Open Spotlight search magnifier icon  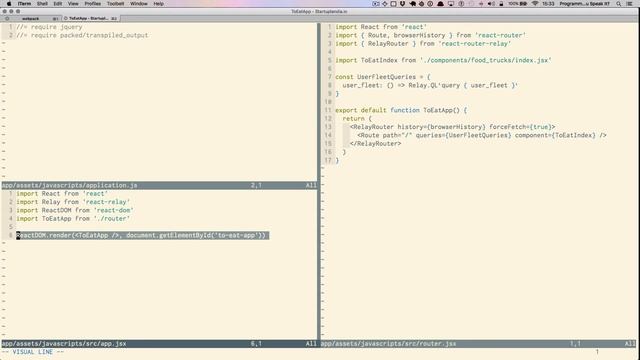(619, 4)
